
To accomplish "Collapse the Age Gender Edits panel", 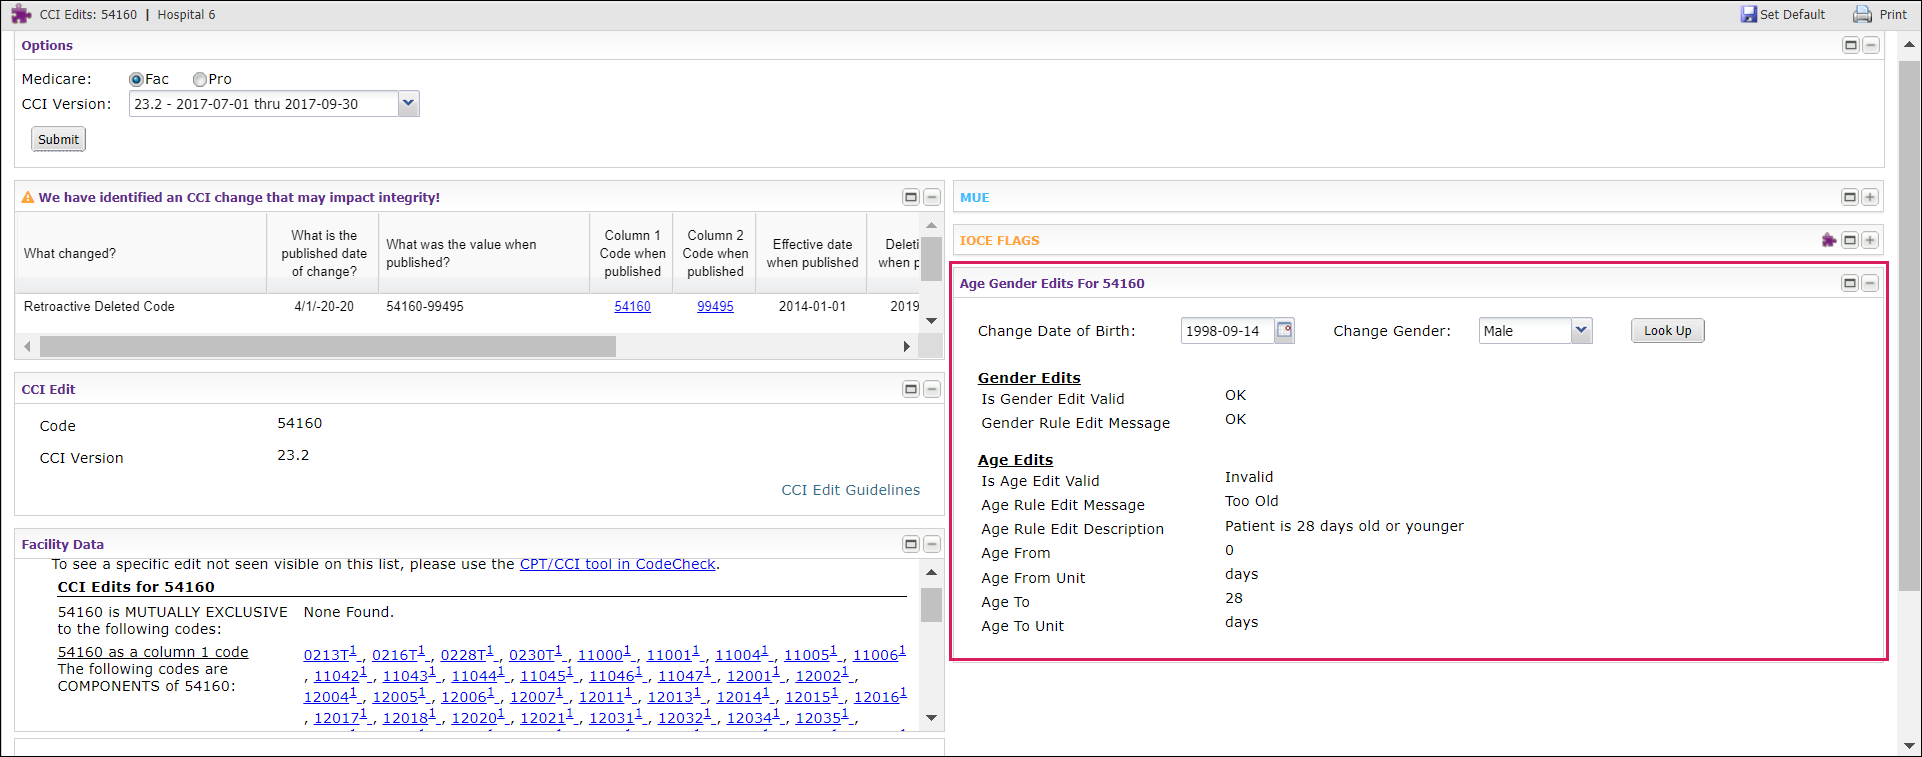I will click(1870, 284).
